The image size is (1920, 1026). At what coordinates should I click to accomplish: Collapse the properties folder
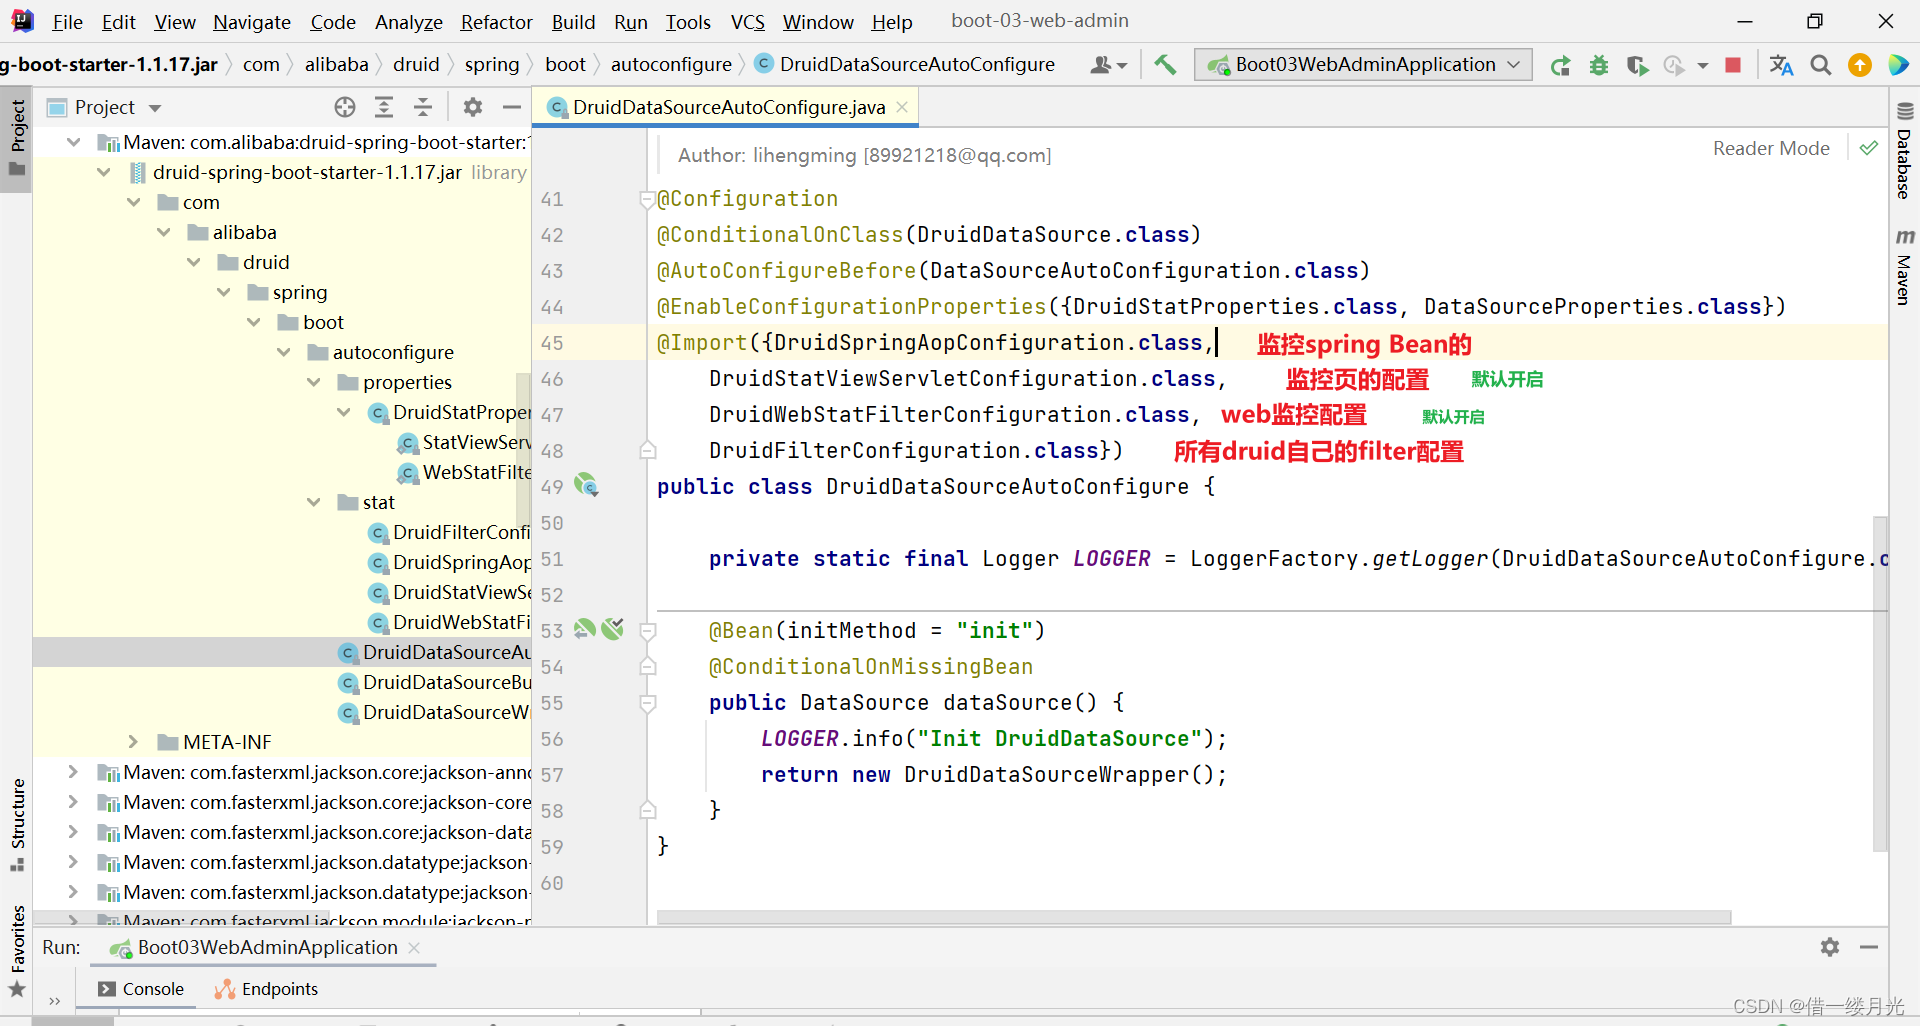[x=314, y=382]
